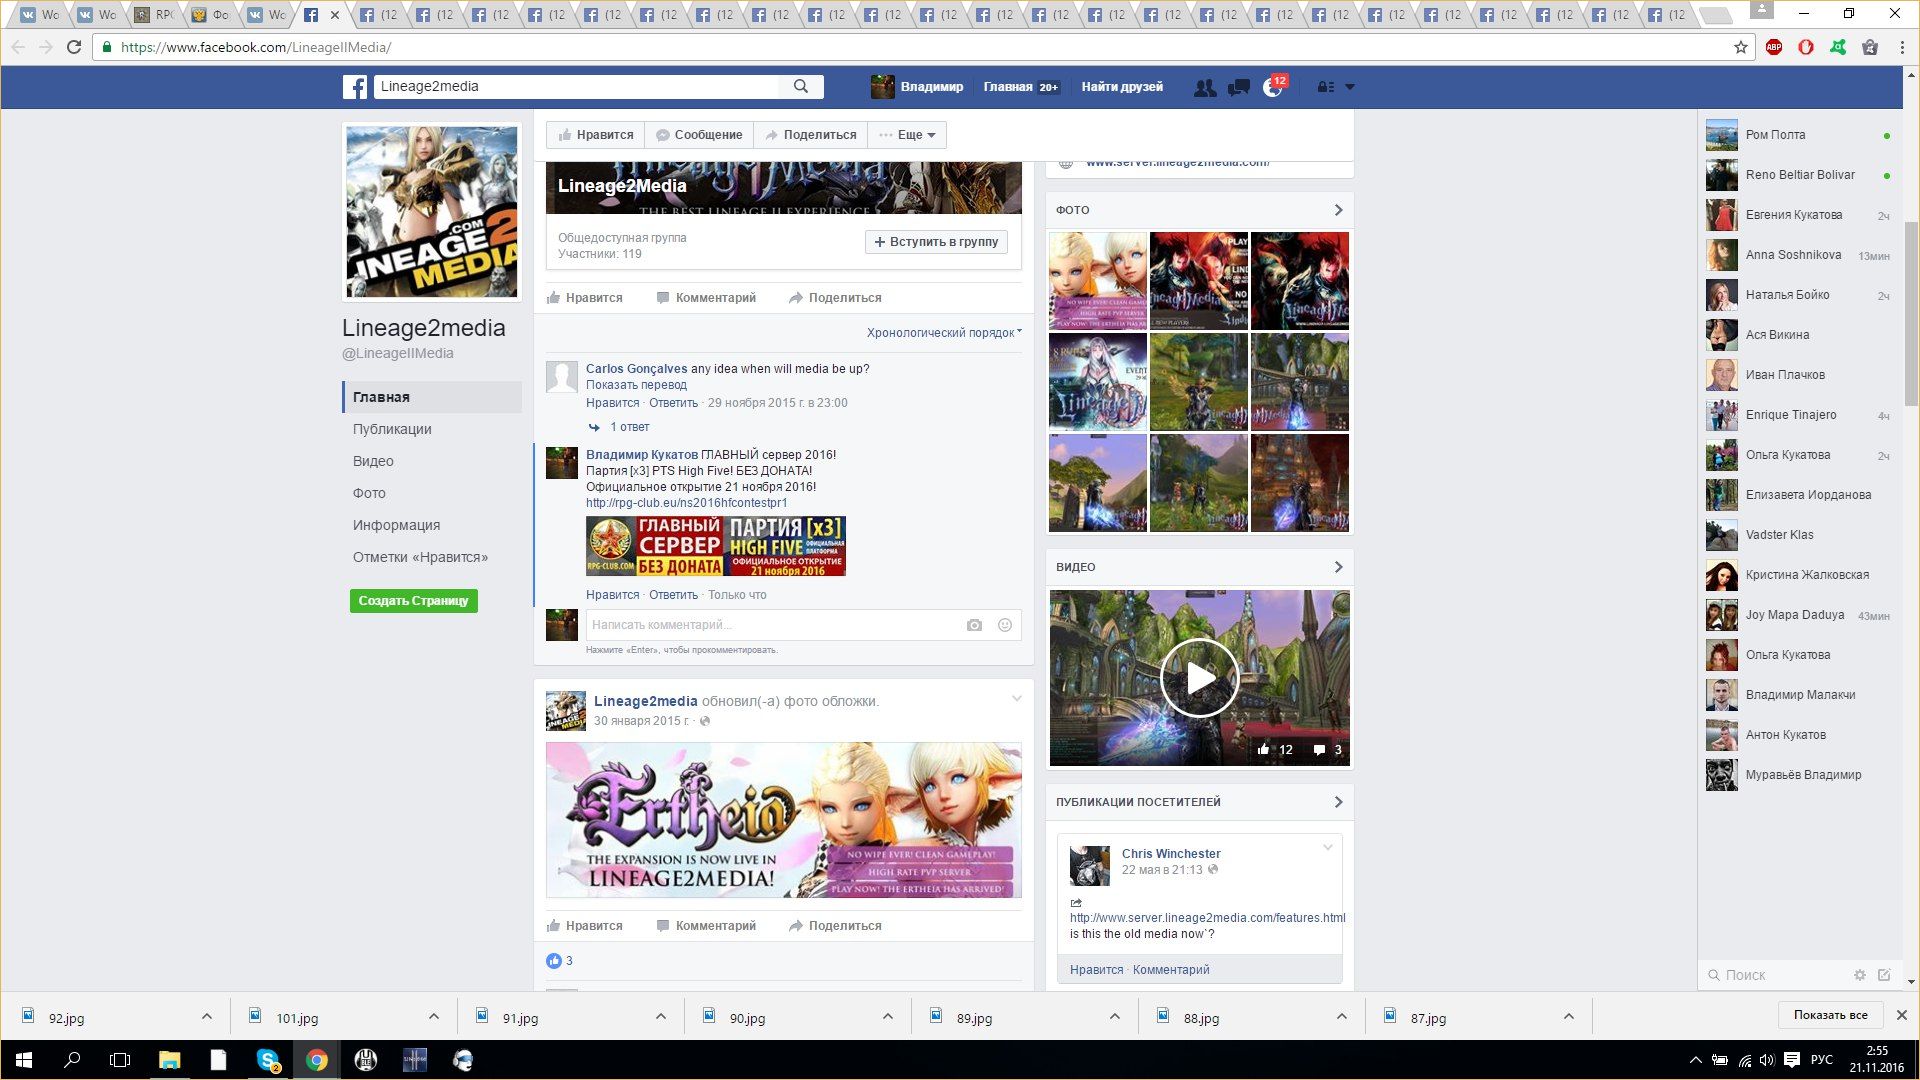Click Написать комментарий input field

773,625
